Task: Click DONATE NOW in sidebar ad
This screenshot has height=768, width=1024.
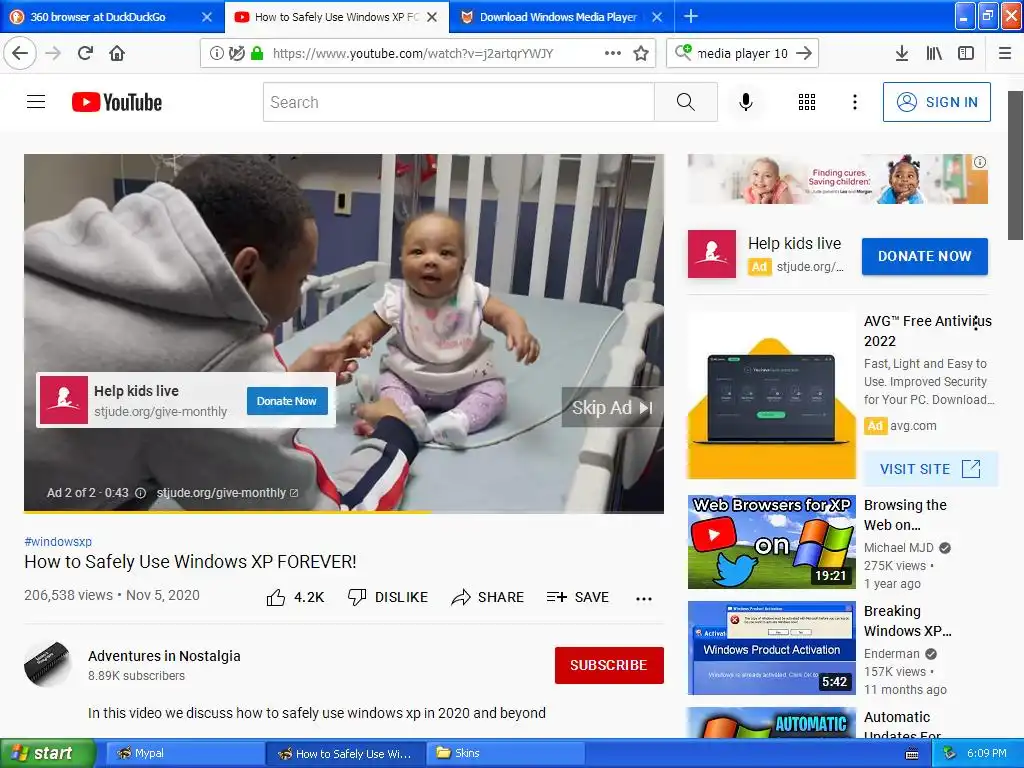Action: coord(924,256)
